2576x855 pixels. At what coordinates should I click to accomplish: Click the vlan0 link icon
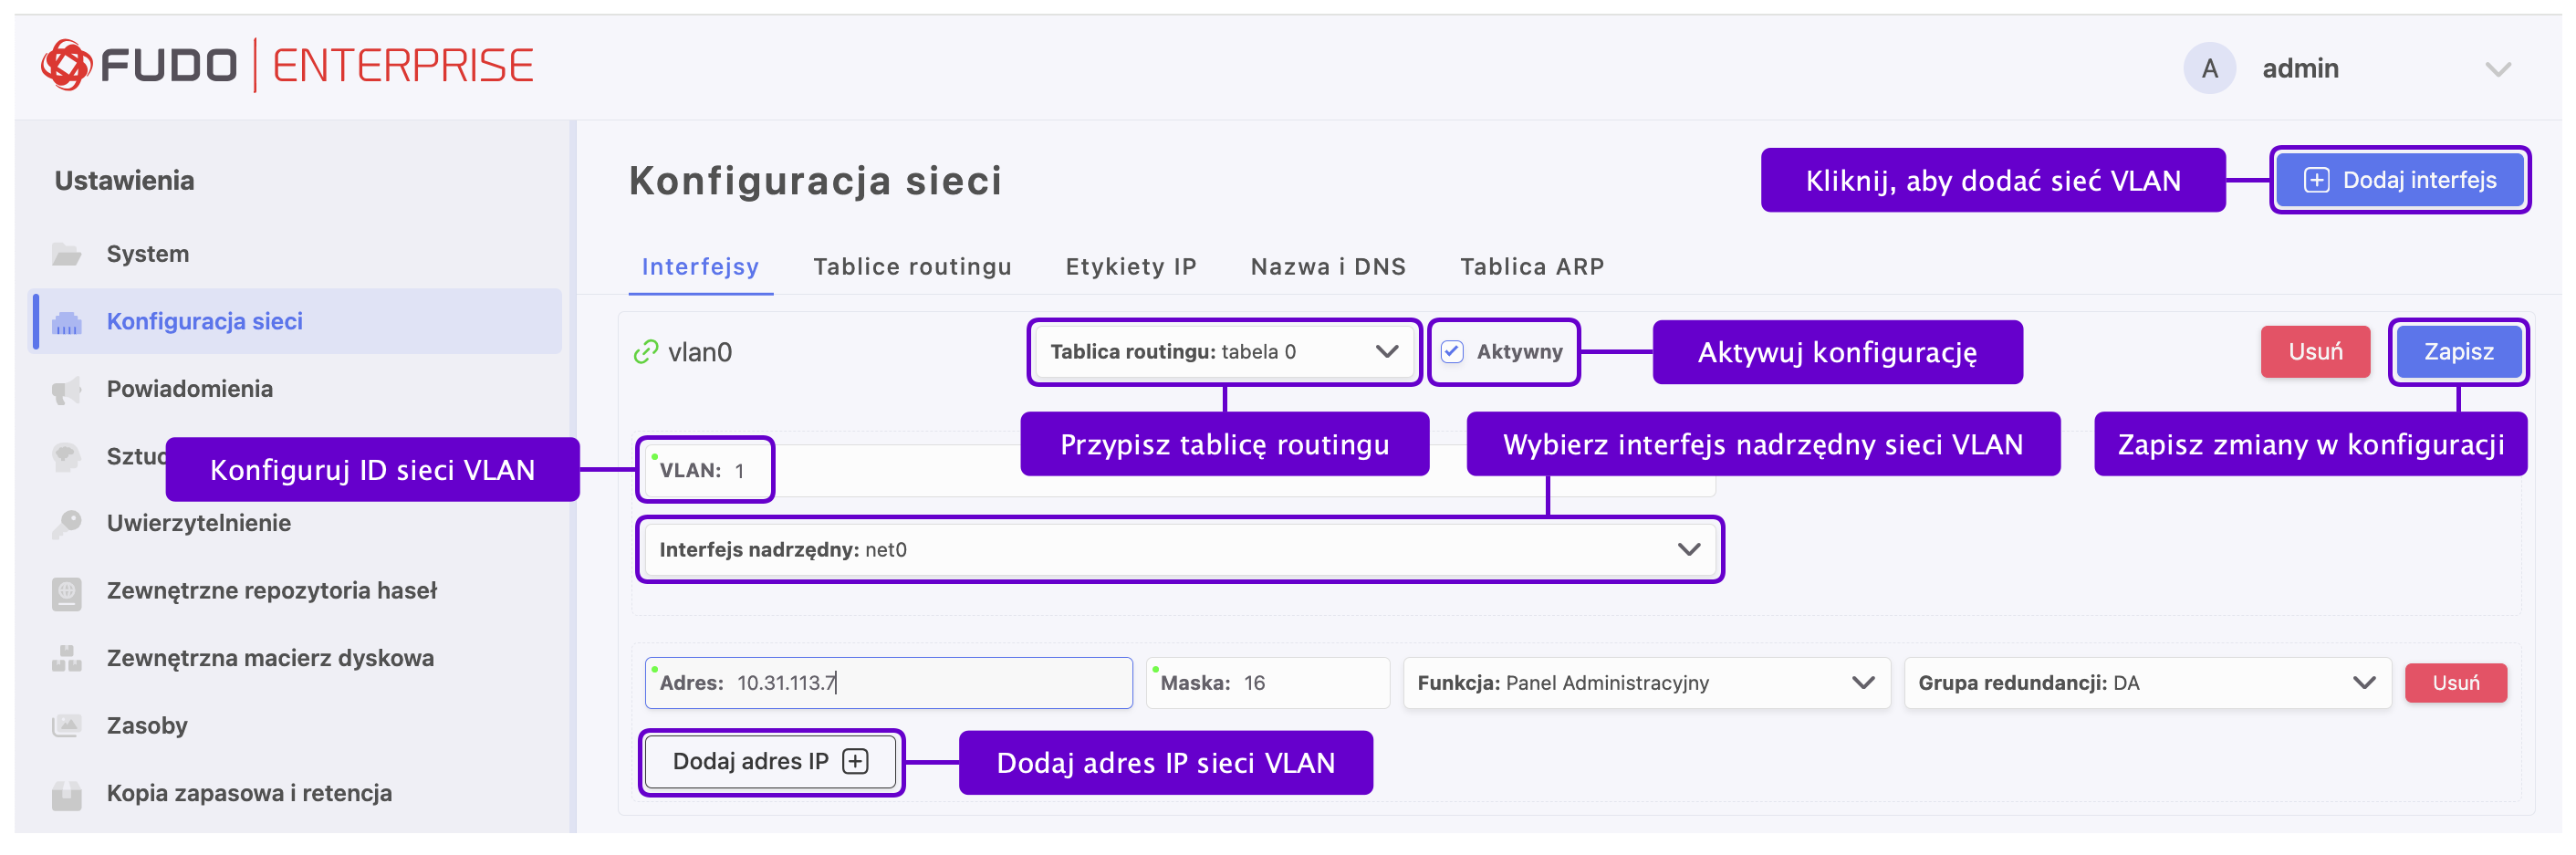click(646, 352)
